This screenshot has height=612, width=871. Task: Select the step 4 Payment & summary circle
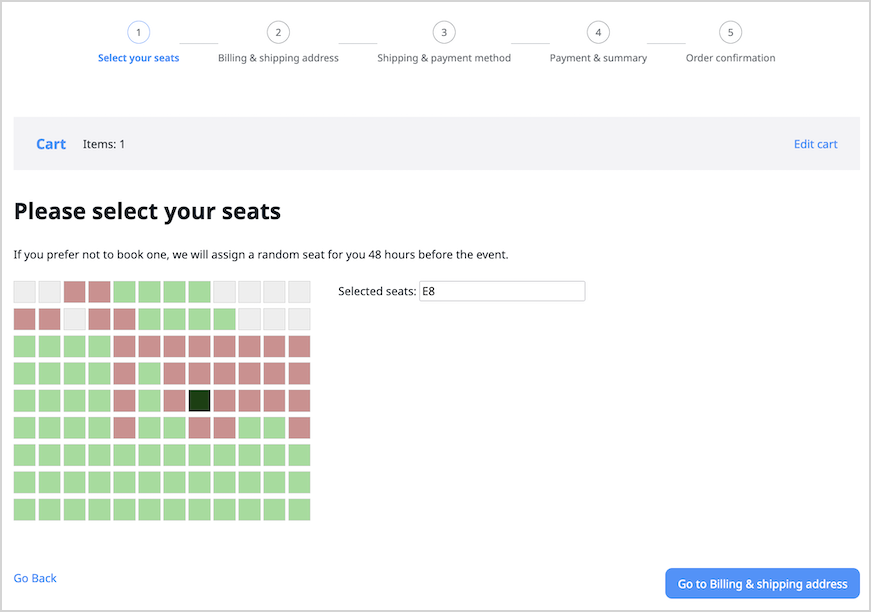pyautogui.click(x=597, y=32)
